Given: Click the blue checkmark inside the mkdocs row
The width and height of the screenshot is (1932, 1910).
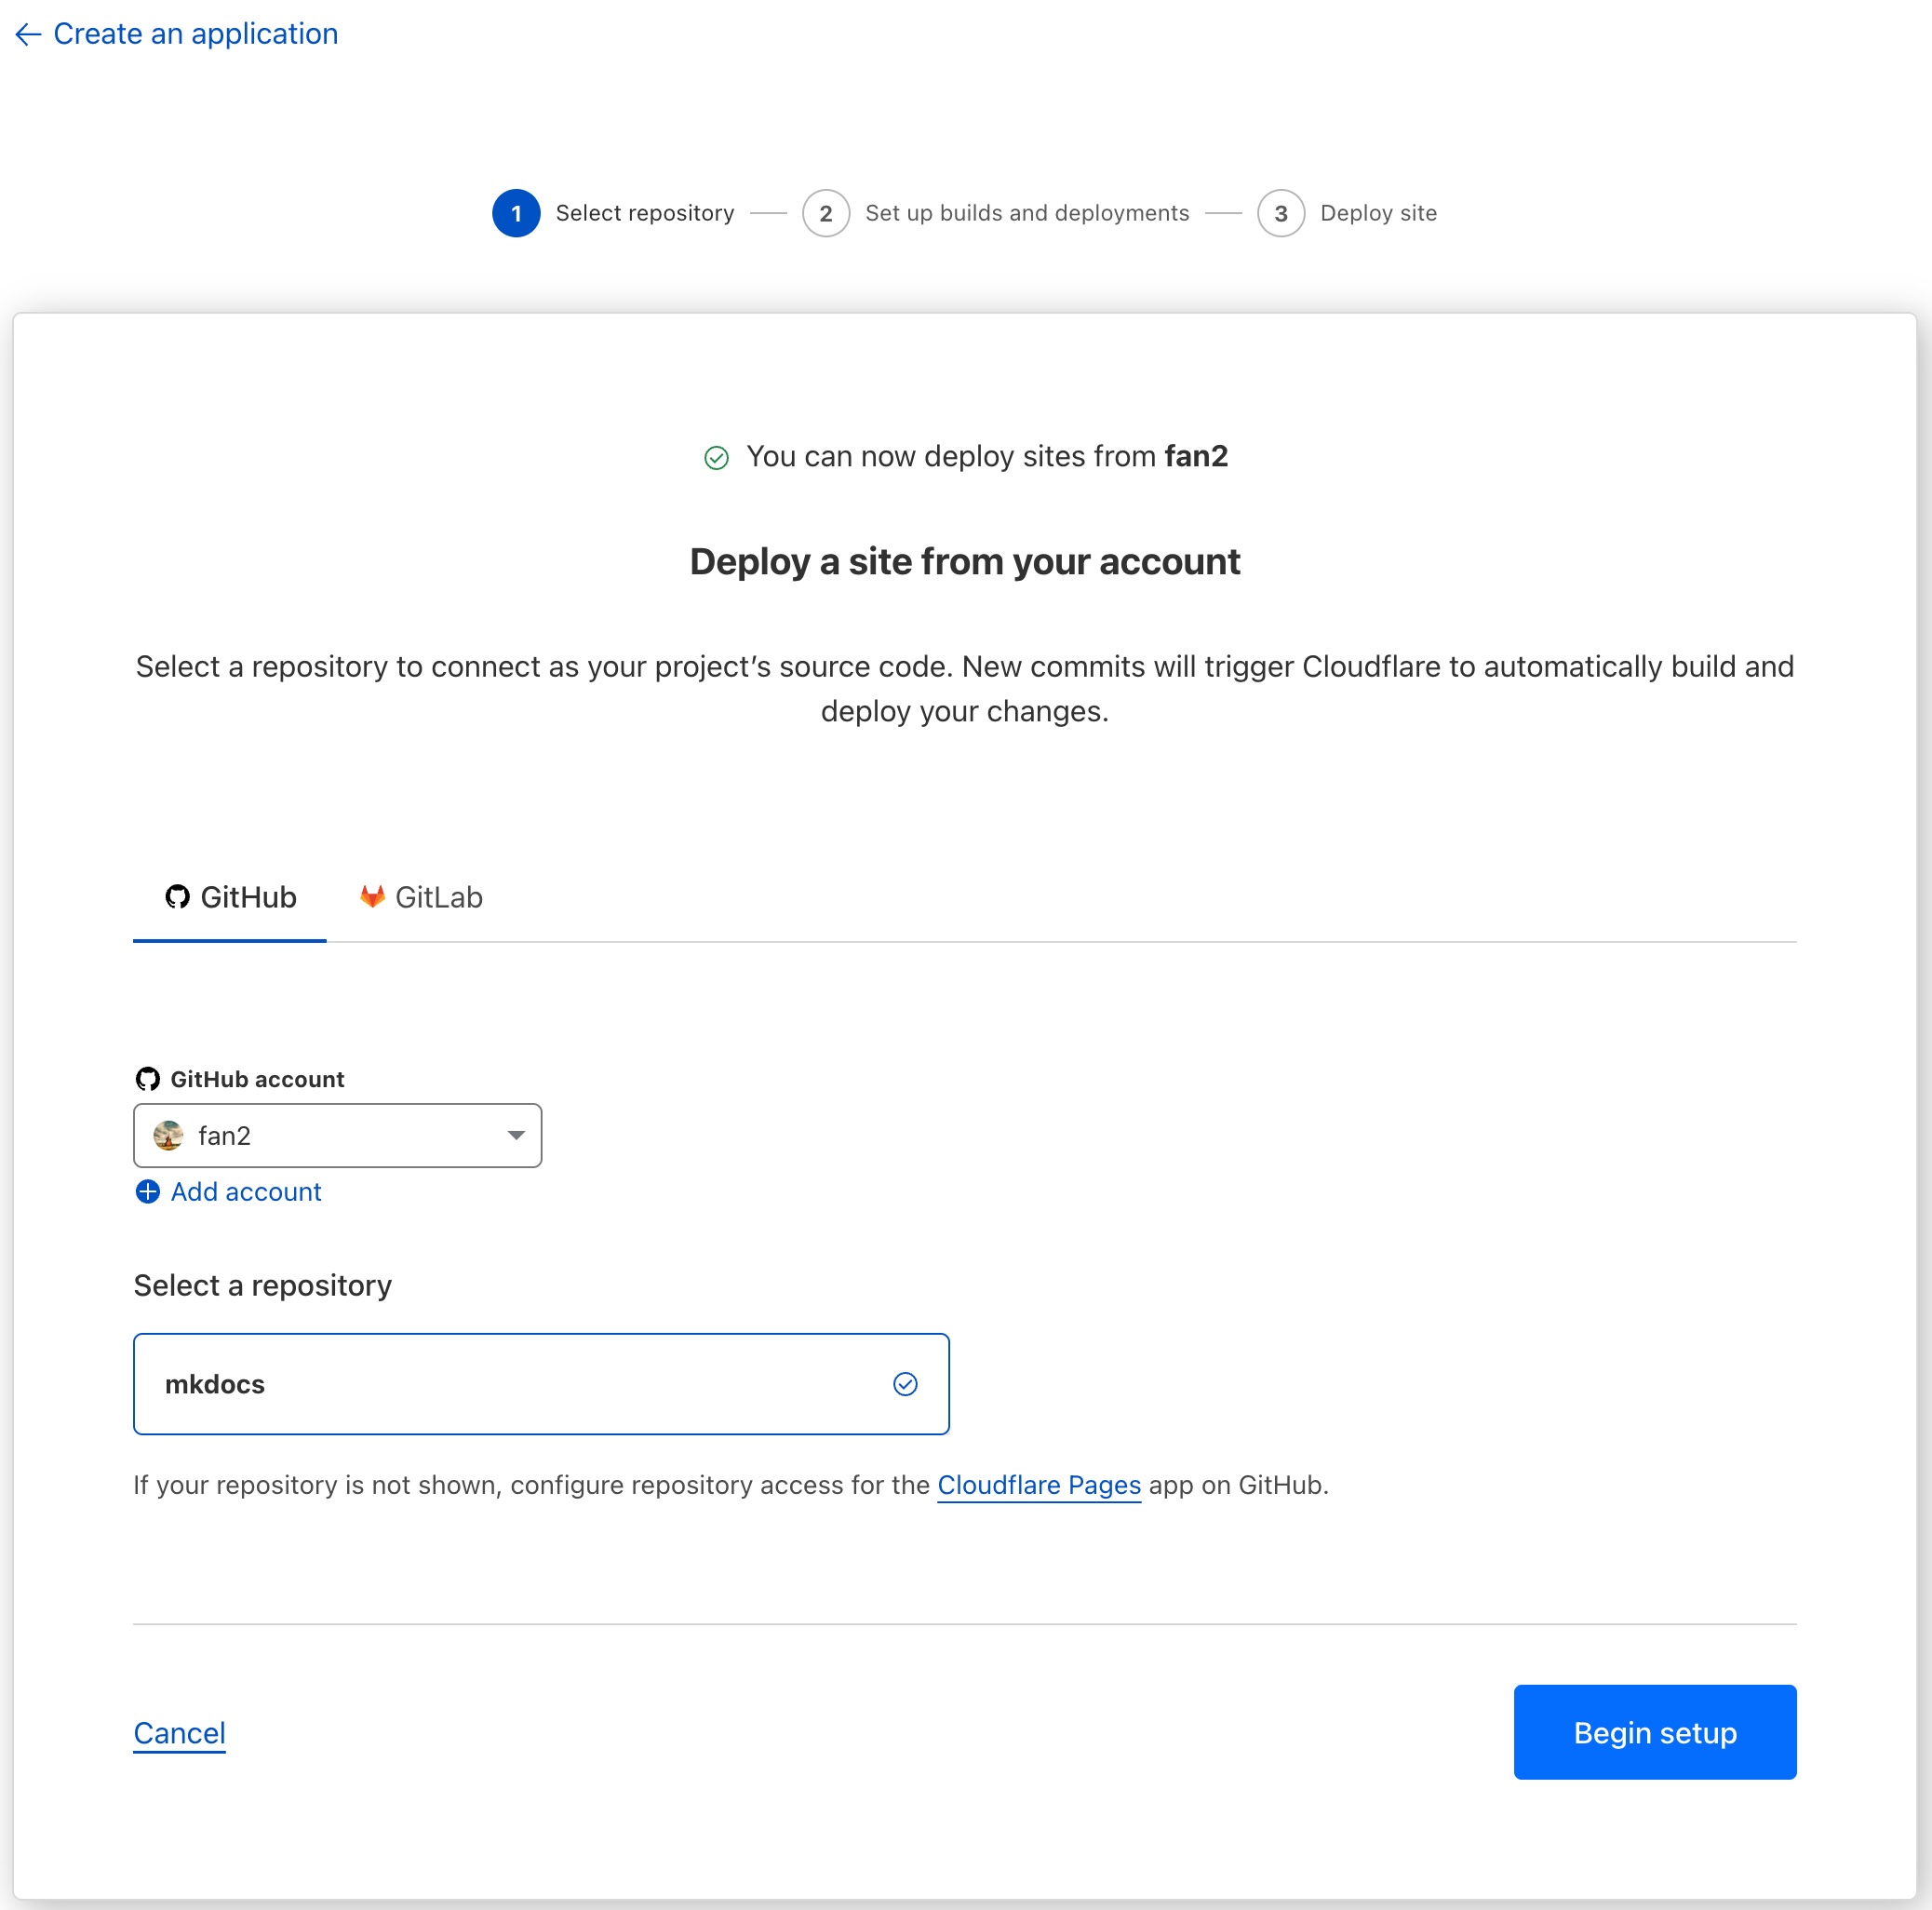Looking at the screenshot, I should (x=906, y=1384).
